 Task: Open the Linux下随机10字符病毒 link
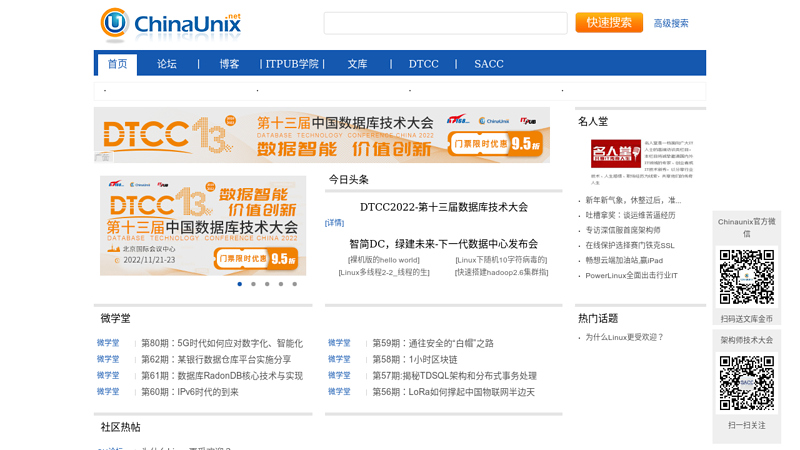click(x=501, y=260)
